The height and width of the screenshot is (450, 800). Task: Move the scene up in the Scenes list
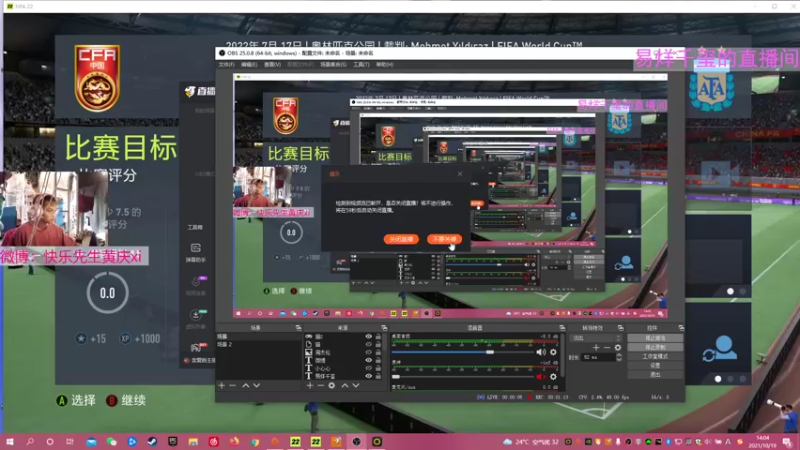click(x=245, y=386)
